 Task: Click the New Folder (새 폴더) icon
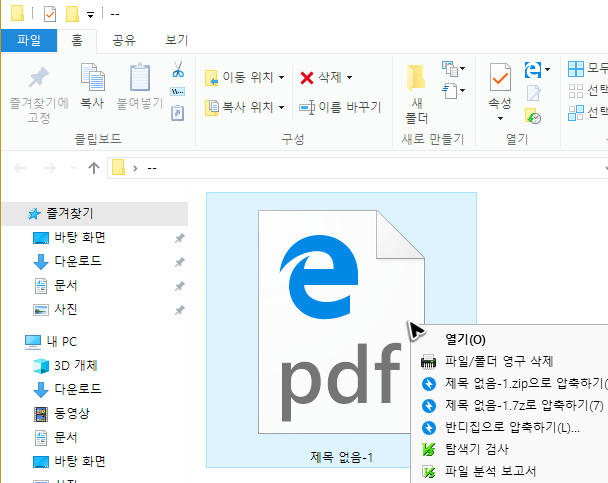tap(416, 78)
